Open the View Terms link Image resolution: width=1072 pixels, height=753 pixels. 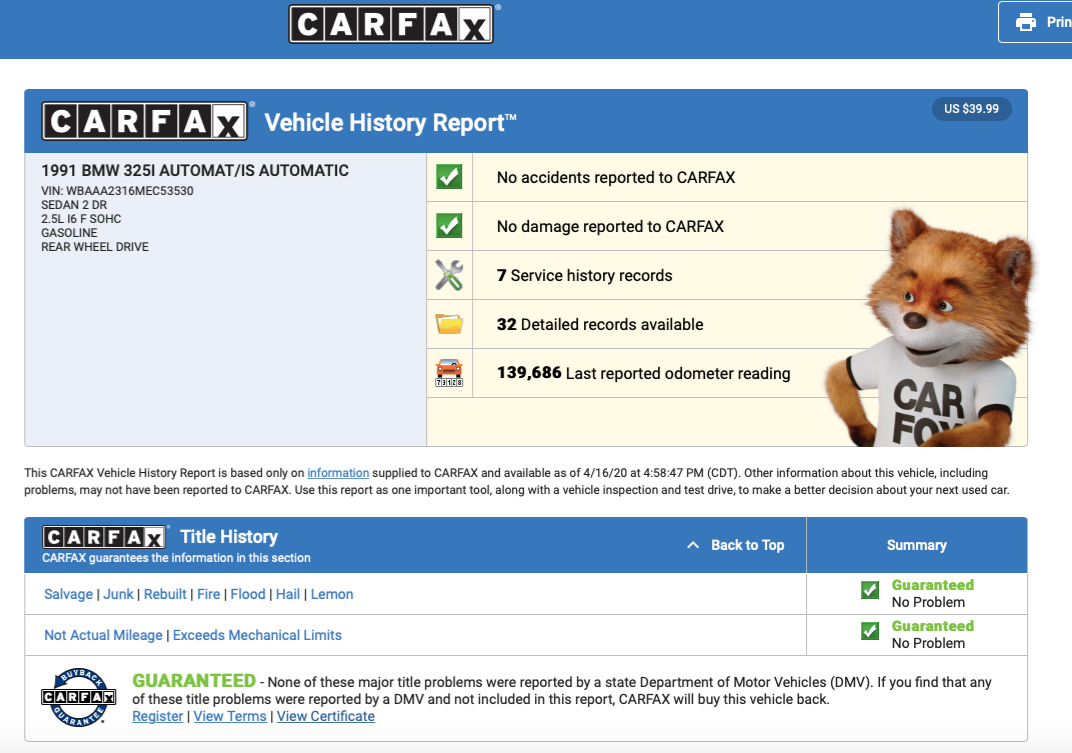coord(230,716)
